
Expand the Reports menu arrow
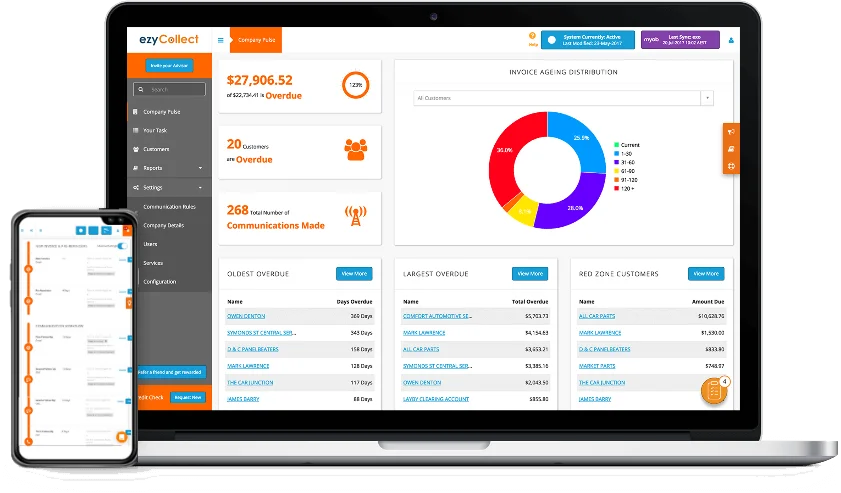[201, 168]
